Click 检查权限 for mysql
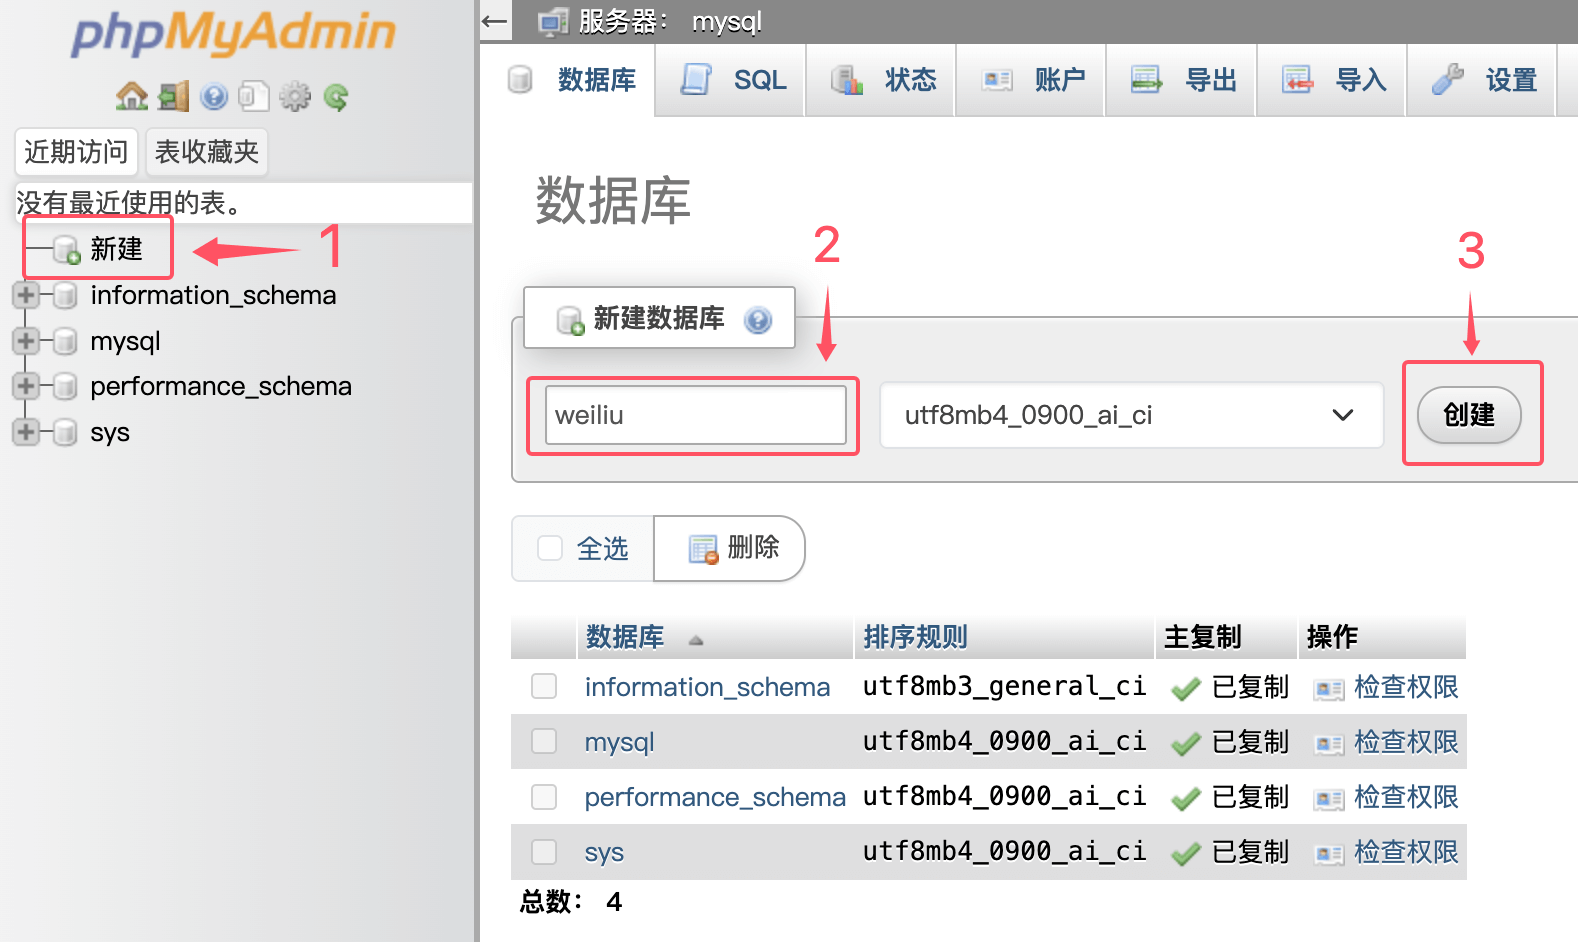 coord(1406,742)
